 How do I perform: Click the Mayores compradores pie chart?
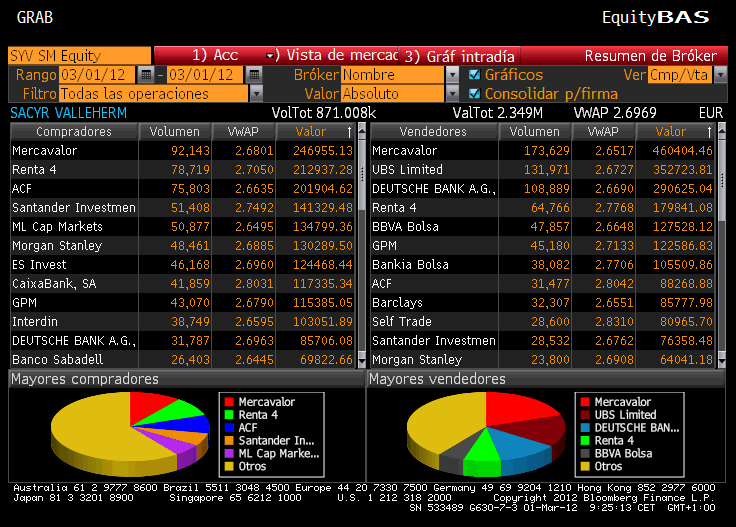point(130,434)
